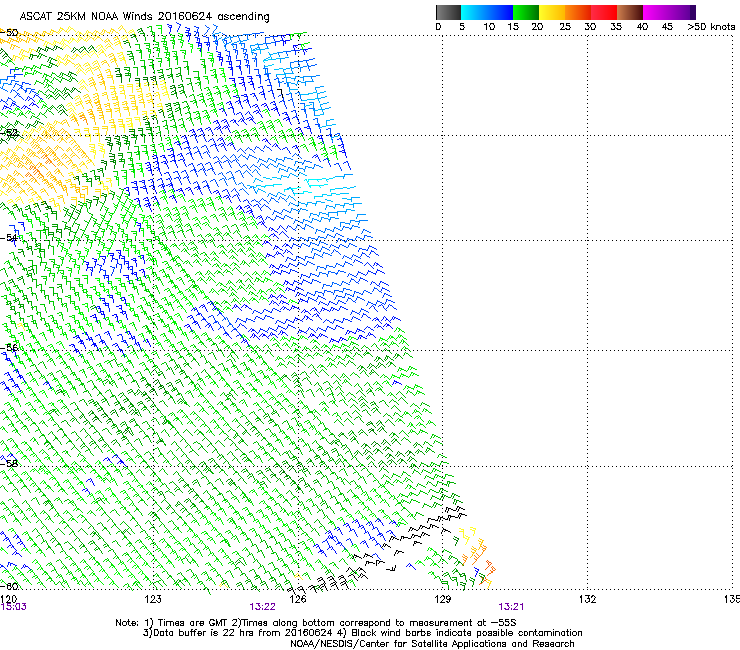Click the blue 10-15 knots legend segment
The width and height of the screenshot is (740, 650).
click(500, 12)
